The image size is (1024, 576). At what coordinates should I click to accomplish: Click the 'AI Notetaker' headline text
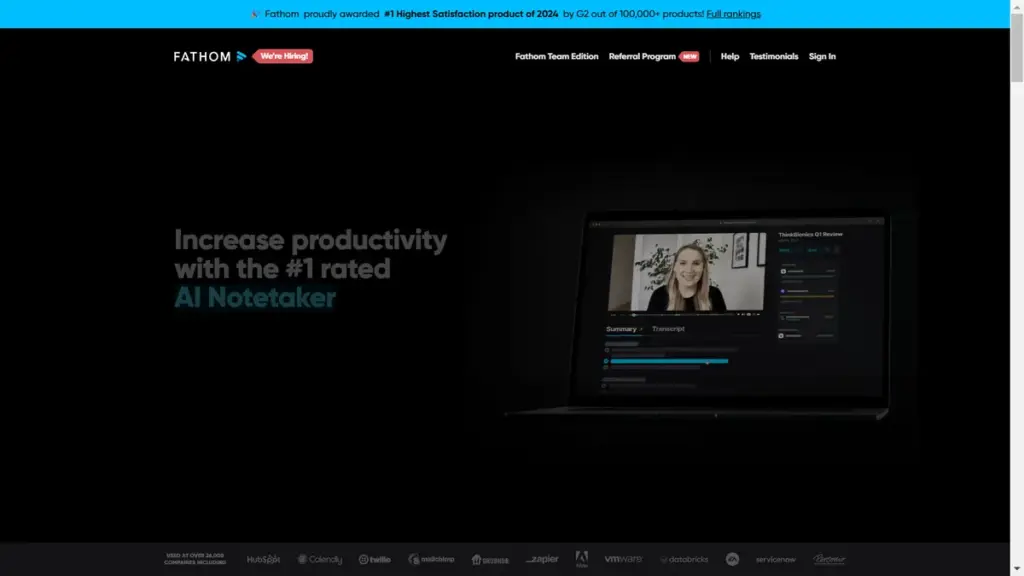[x=255, y=298]
